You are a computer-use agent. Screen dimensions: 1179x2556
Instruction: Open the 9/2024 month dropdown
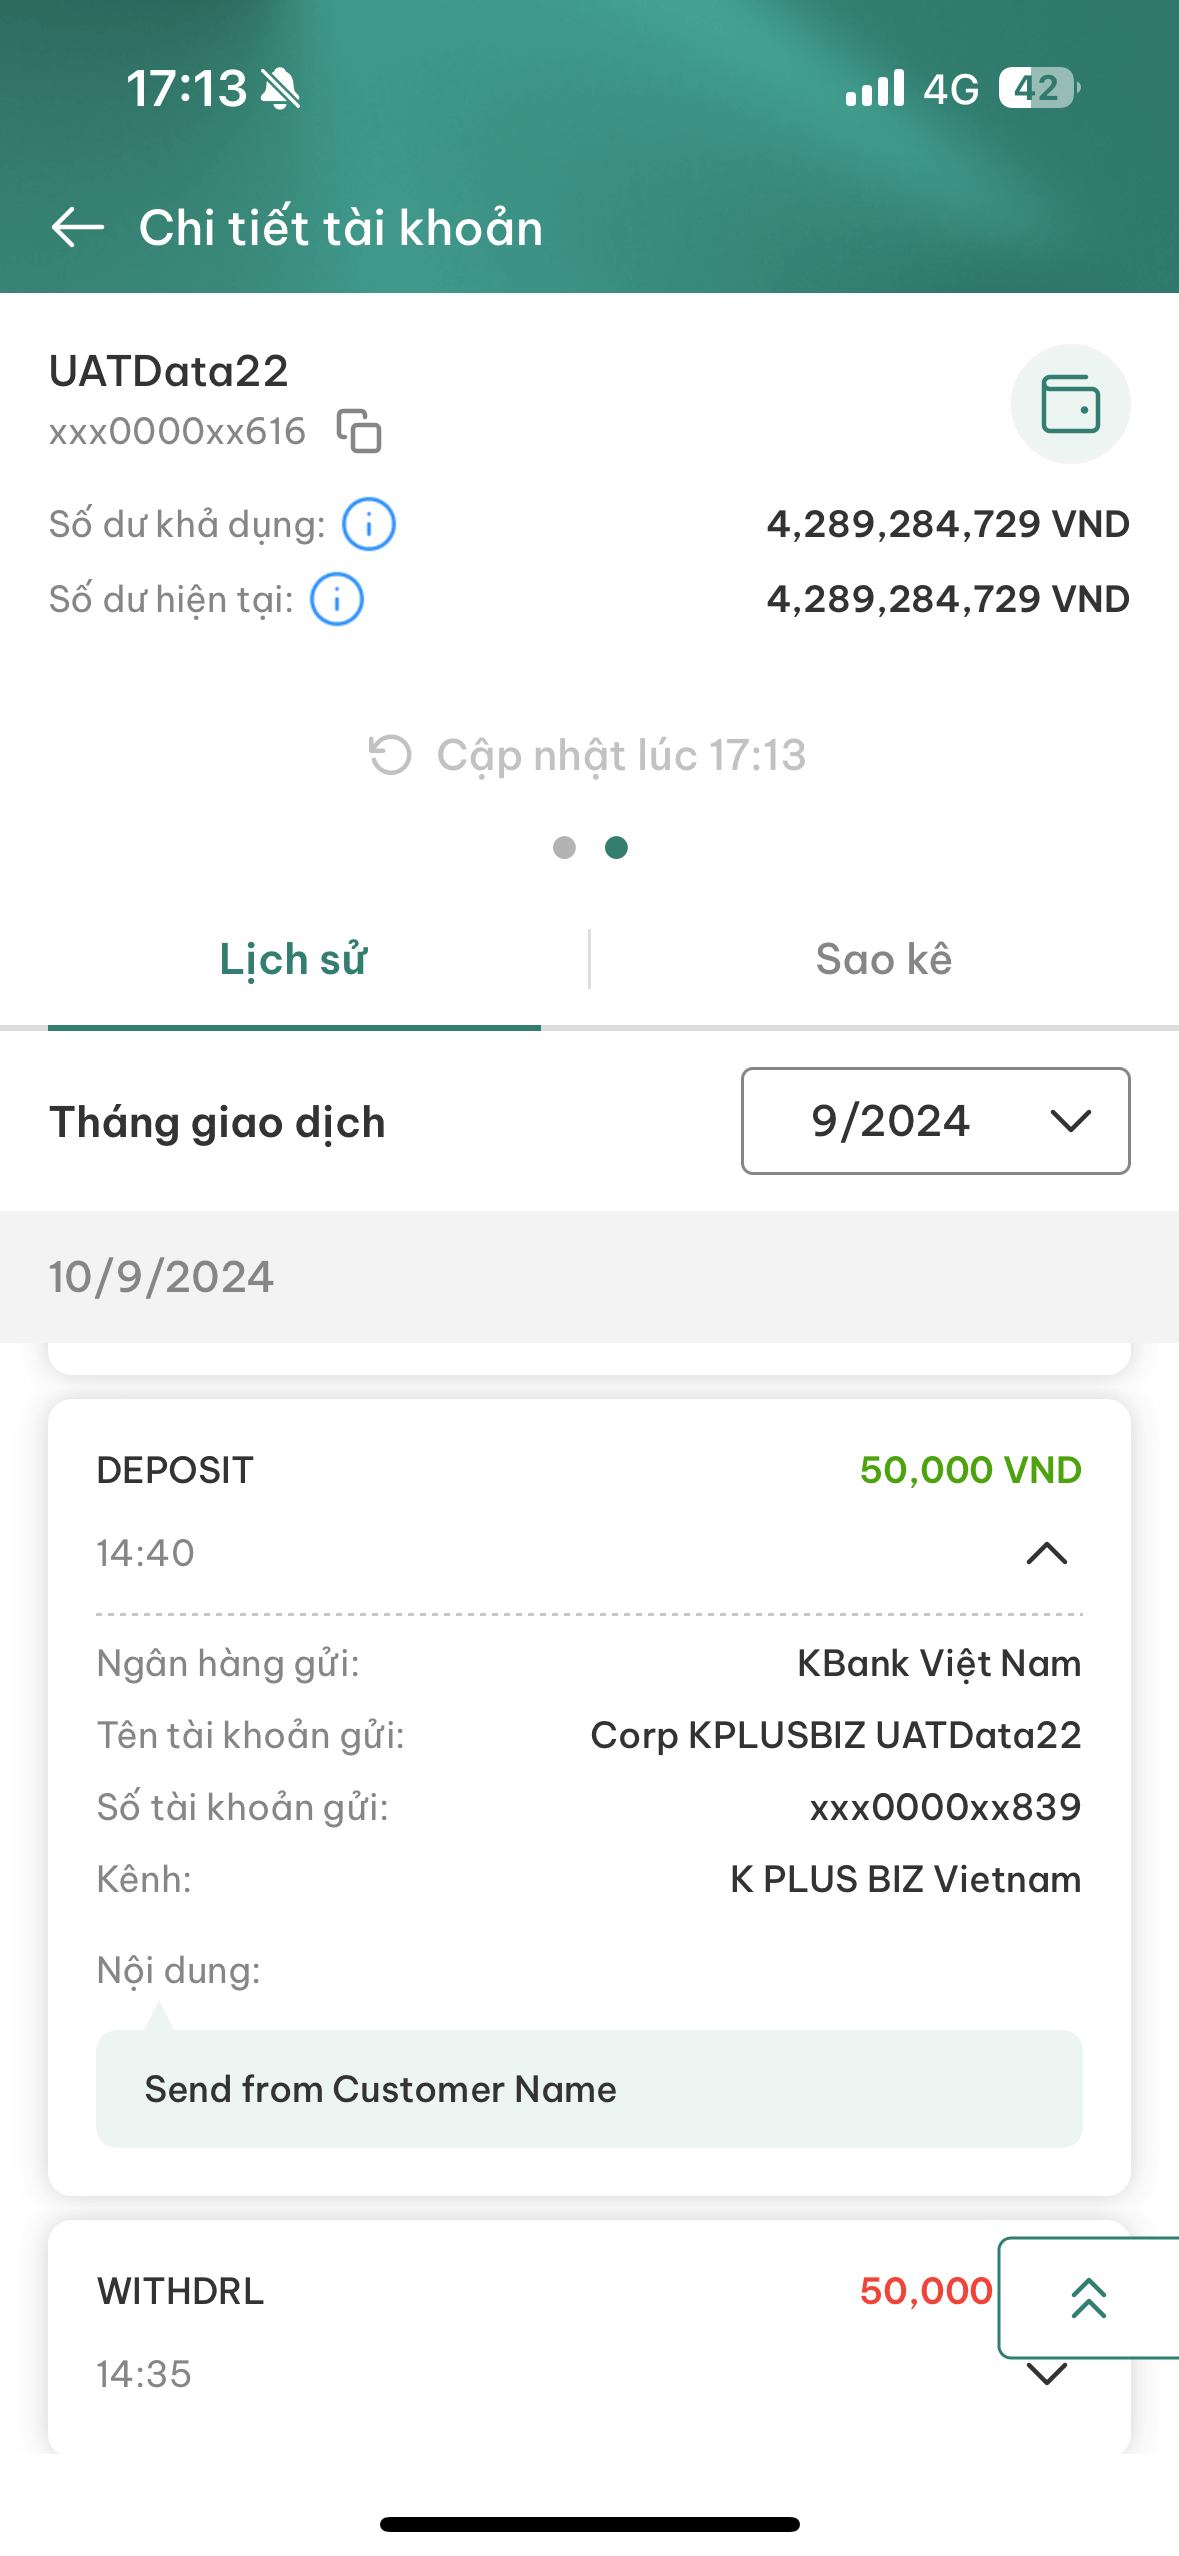pos(935,1121)
